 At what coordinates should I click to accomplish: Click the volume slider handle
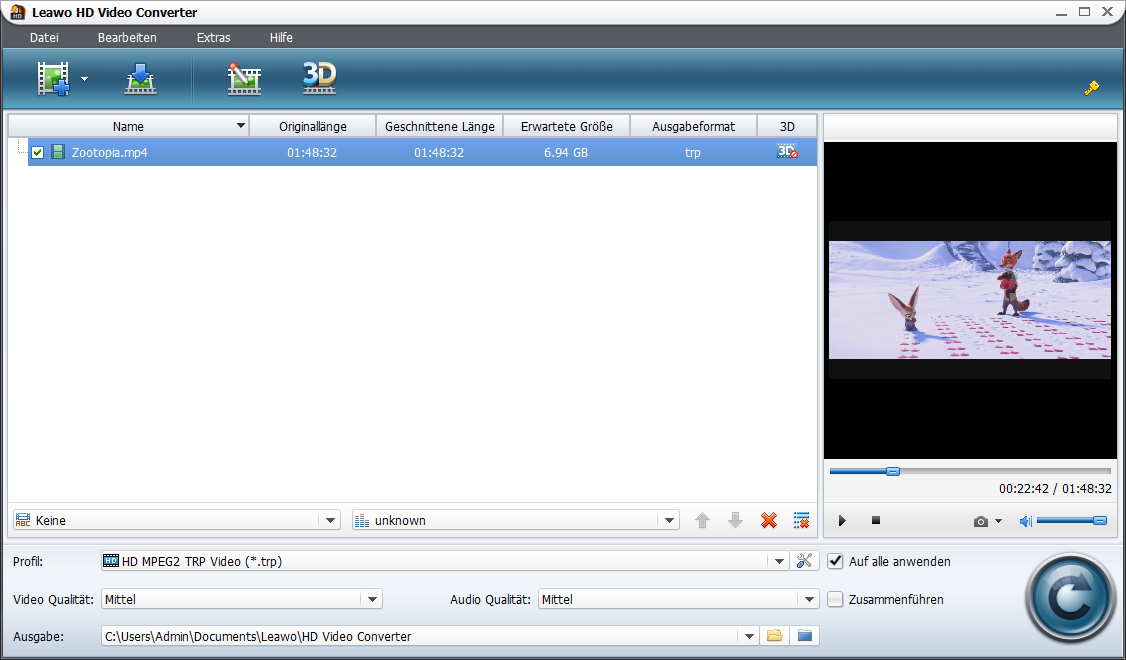[1099, 521]
